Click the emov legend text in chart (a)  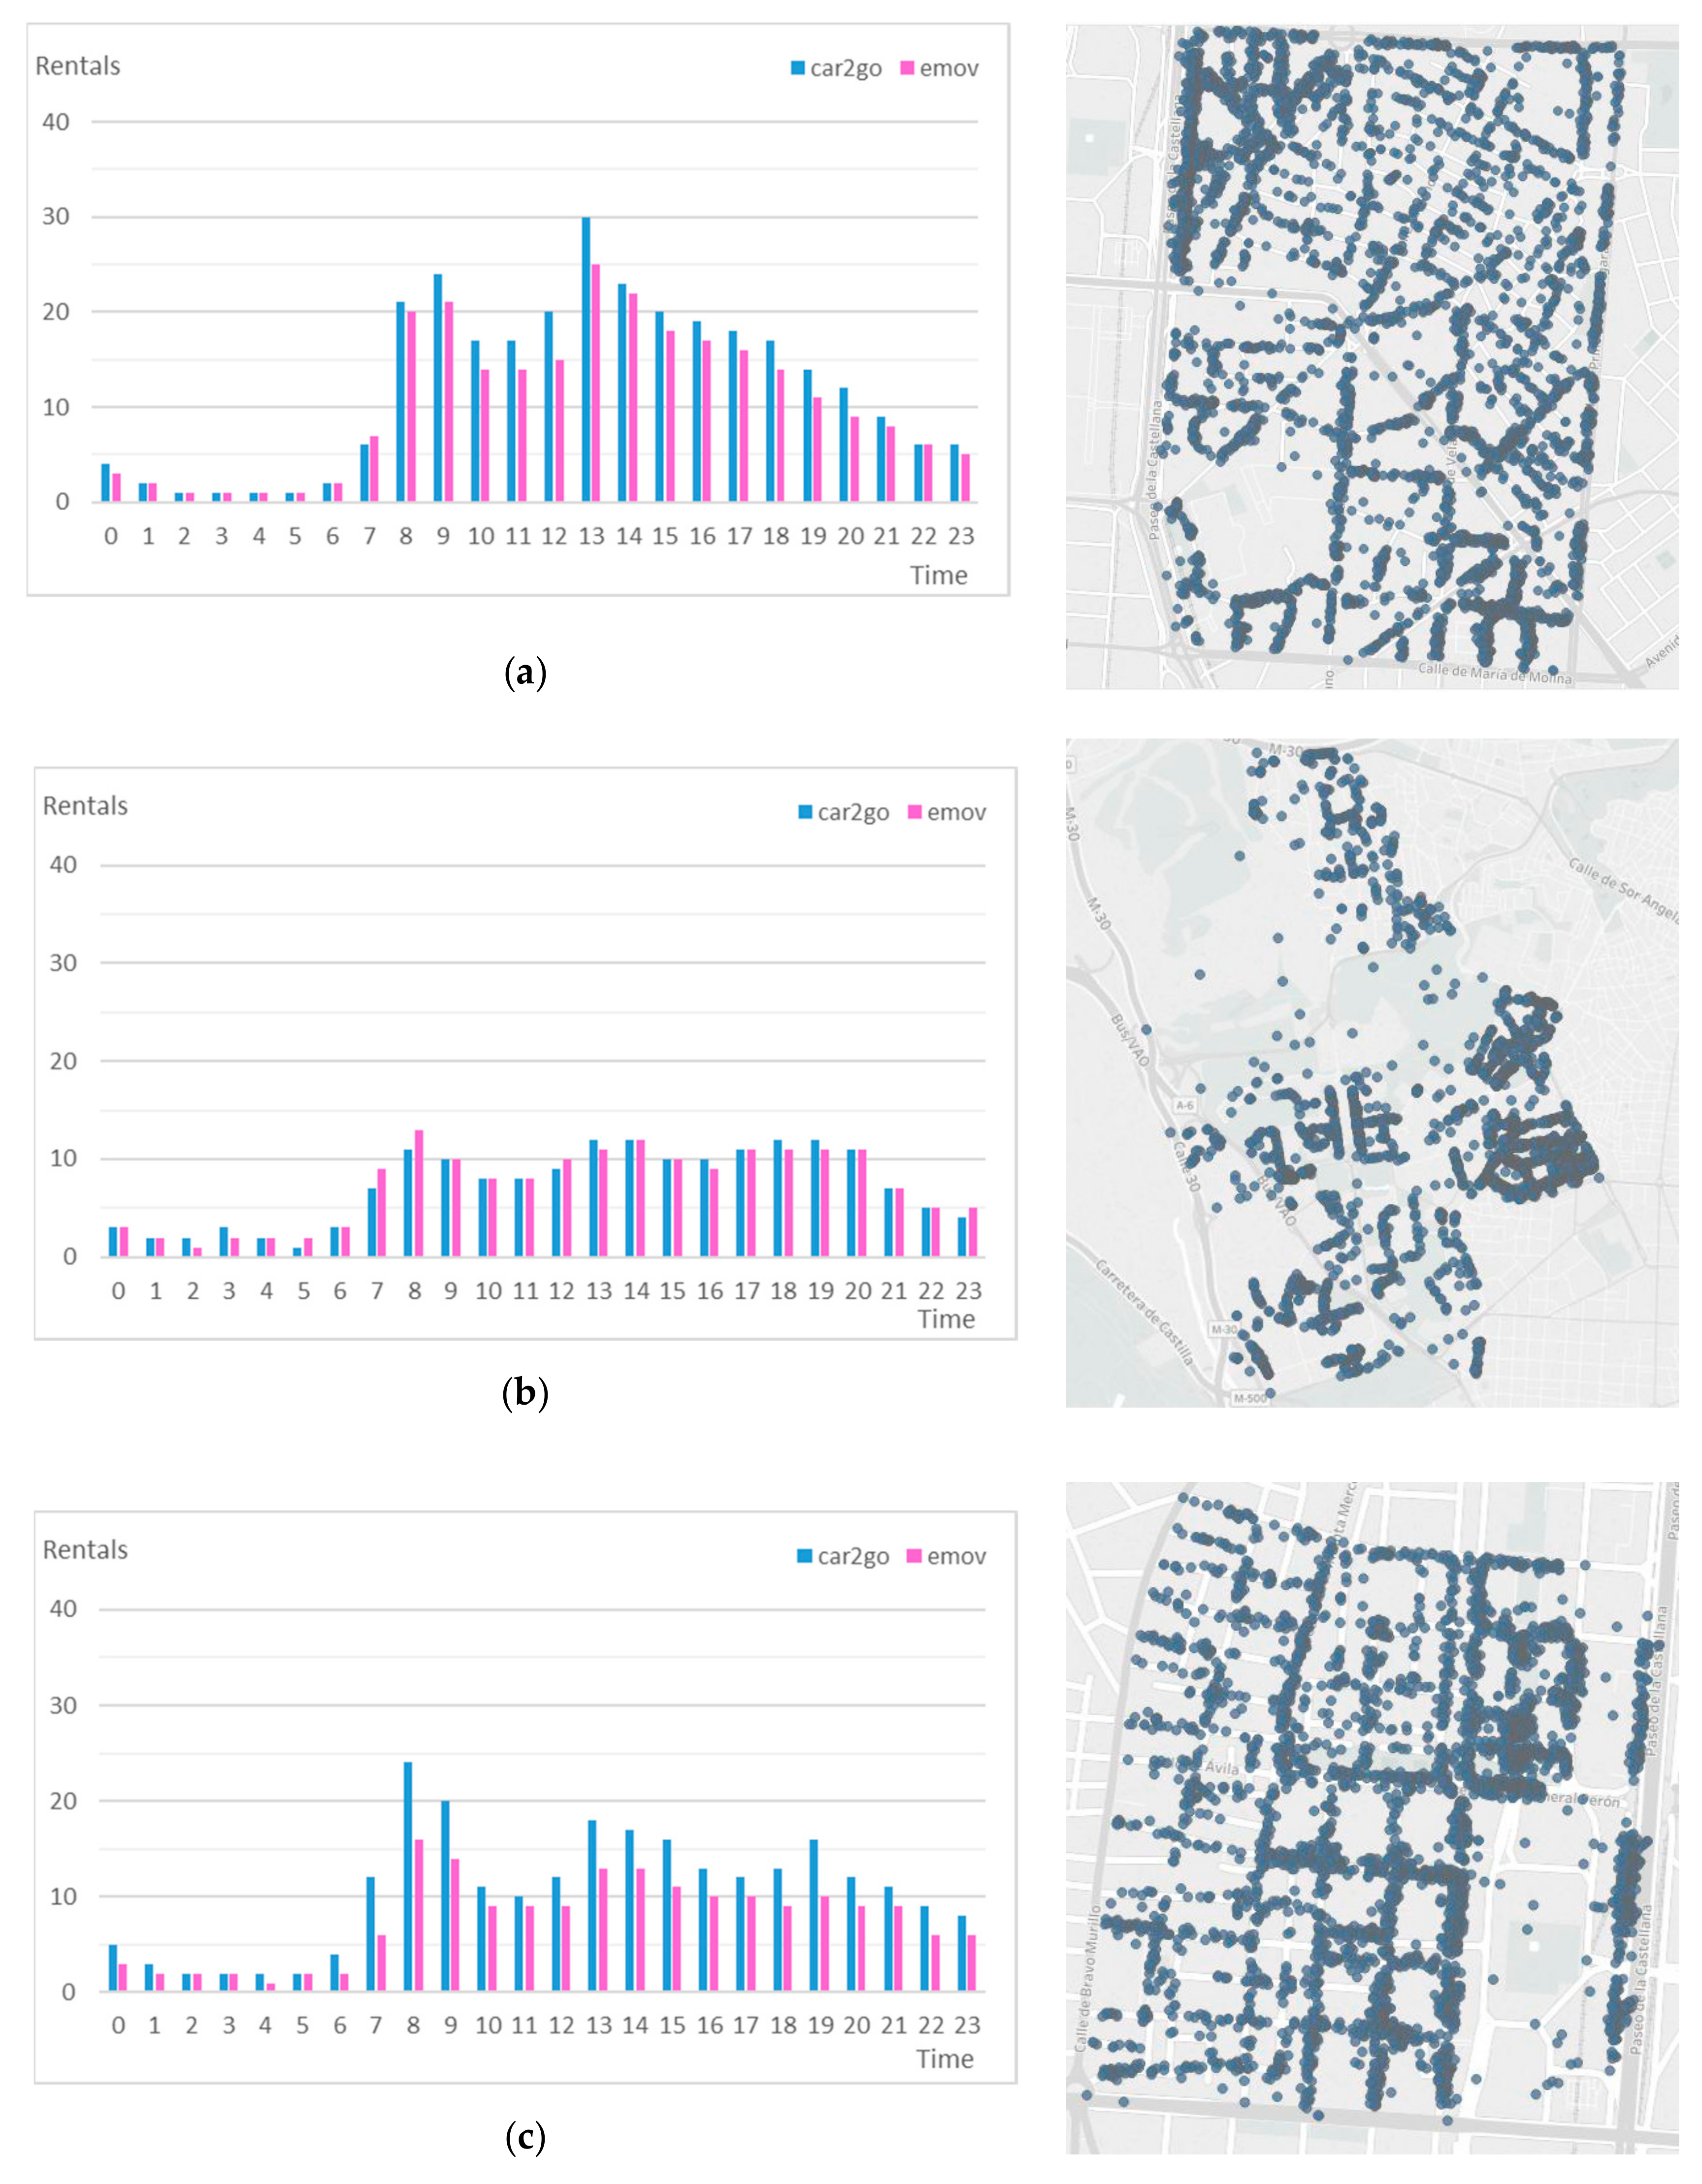click(x=949, y=69)
